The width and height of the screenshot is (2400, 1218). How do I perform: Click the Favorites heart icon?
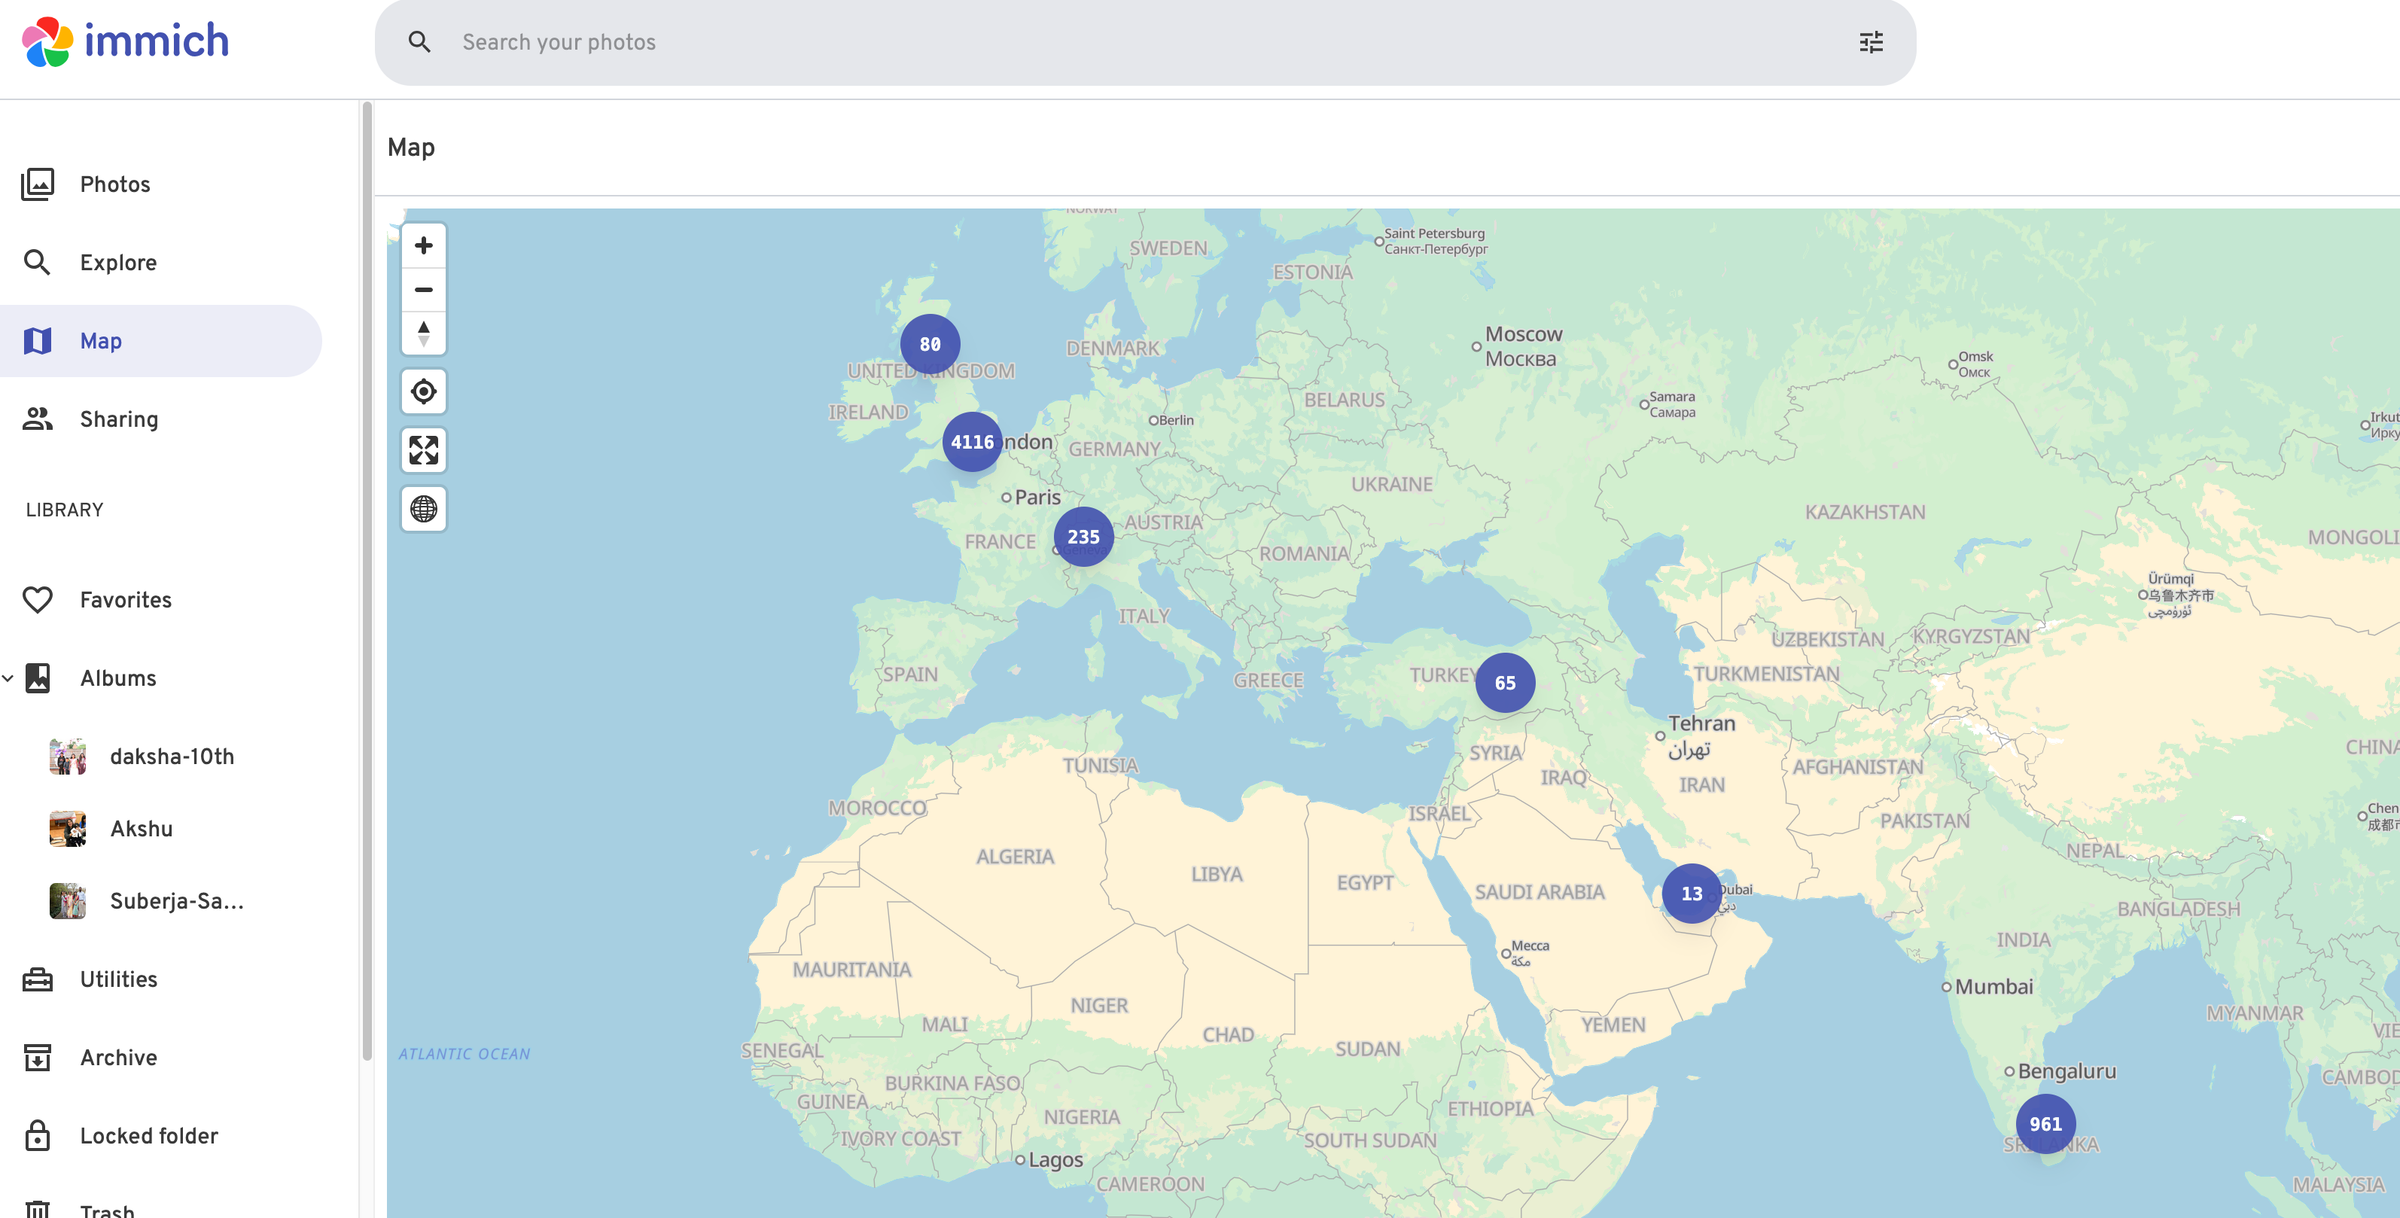pos(37,599)
